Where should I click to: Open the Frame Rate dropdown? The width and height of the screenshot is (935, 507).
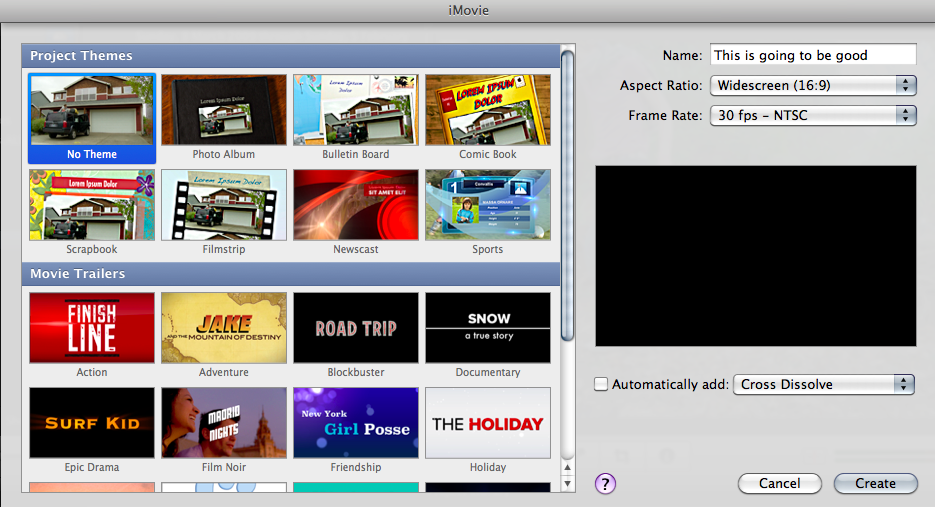click(812, 115)
